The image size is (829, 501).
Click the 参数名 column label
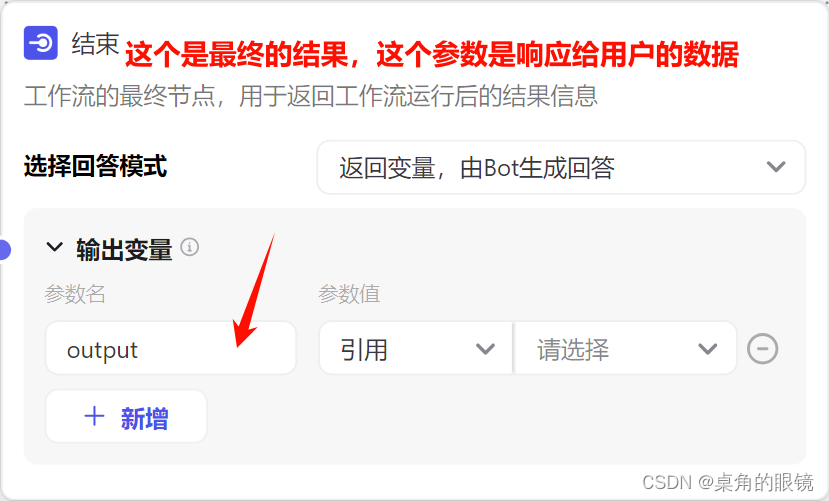tap(75, 294)
